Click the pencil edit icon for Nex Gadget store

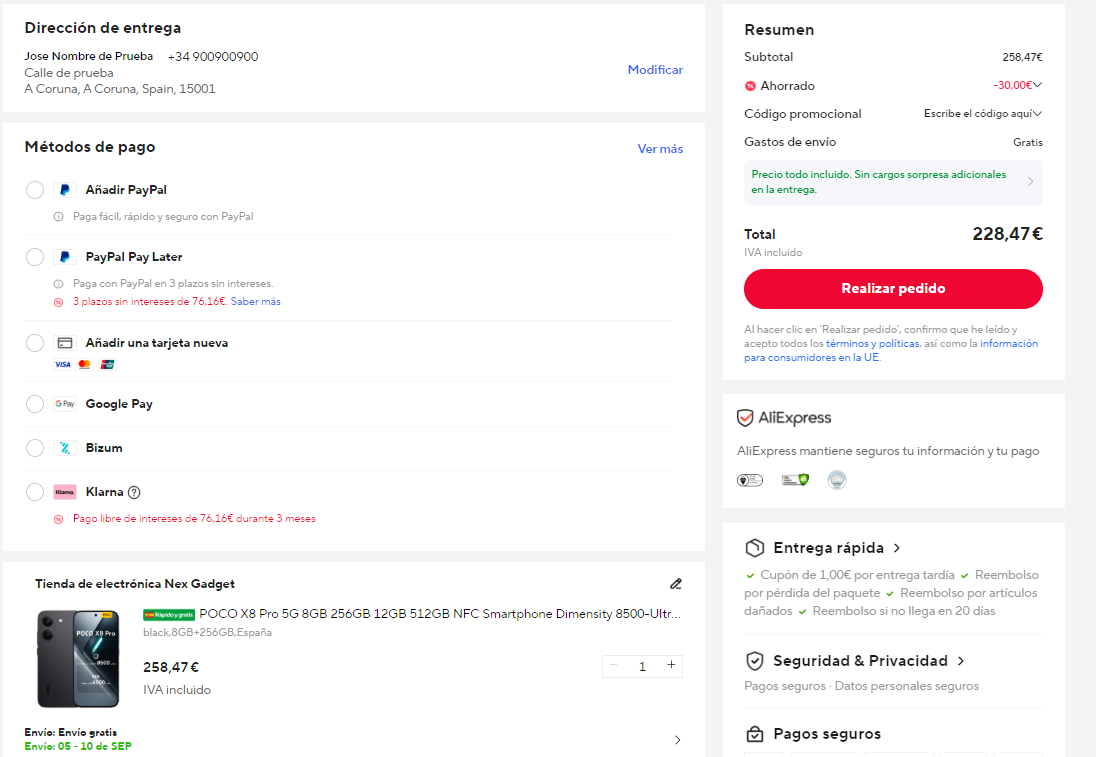click(x=676, y=584)
